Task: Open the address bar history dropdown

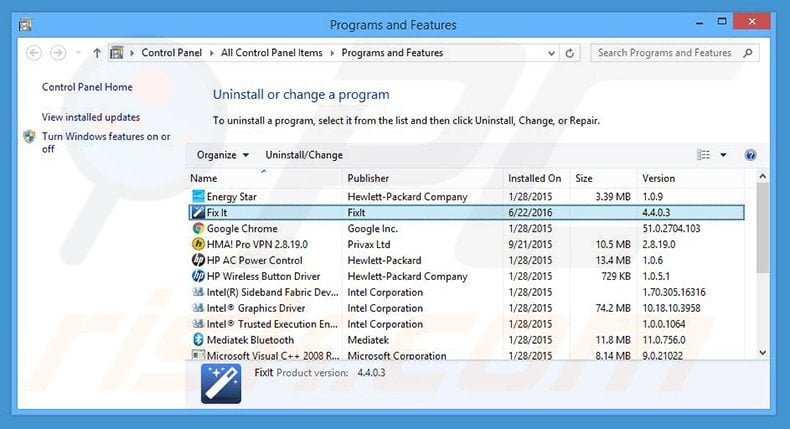Action: point(551,53)
